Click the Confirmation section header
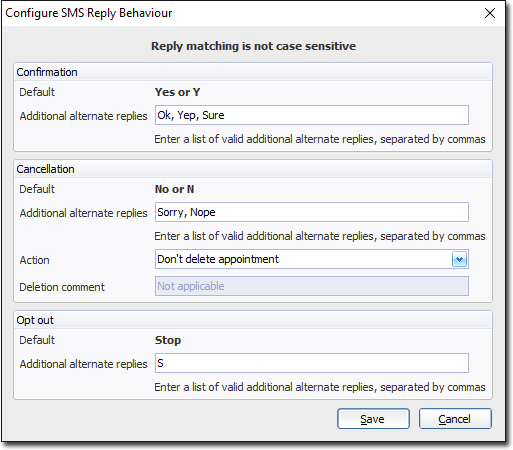The width and height of the screenshot is (513, 450). [x=47, y=72]
